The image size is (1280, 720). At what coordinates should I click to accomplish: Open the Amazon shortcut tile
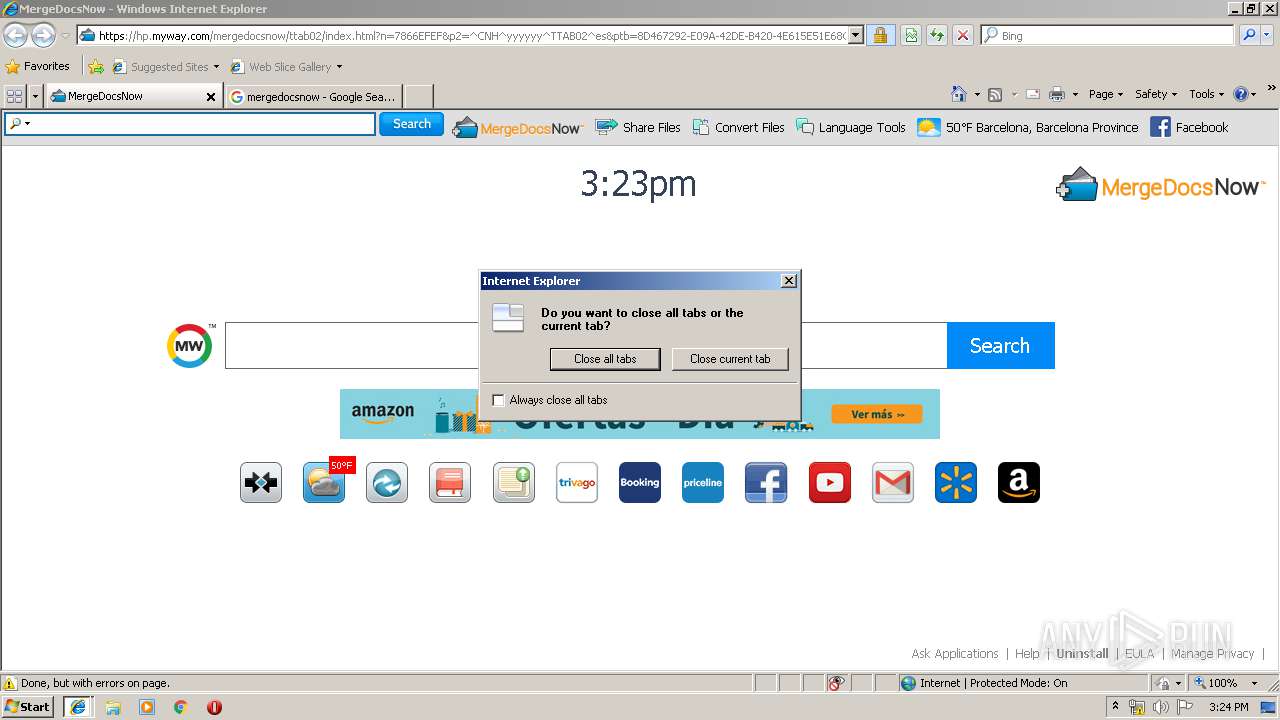point(1019,483)
